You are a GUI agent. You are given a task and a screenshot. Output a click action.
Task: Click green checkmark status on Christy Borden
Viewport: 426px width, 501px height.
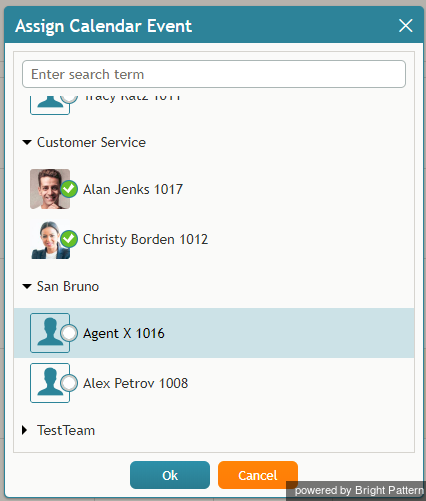pos(69,239)
